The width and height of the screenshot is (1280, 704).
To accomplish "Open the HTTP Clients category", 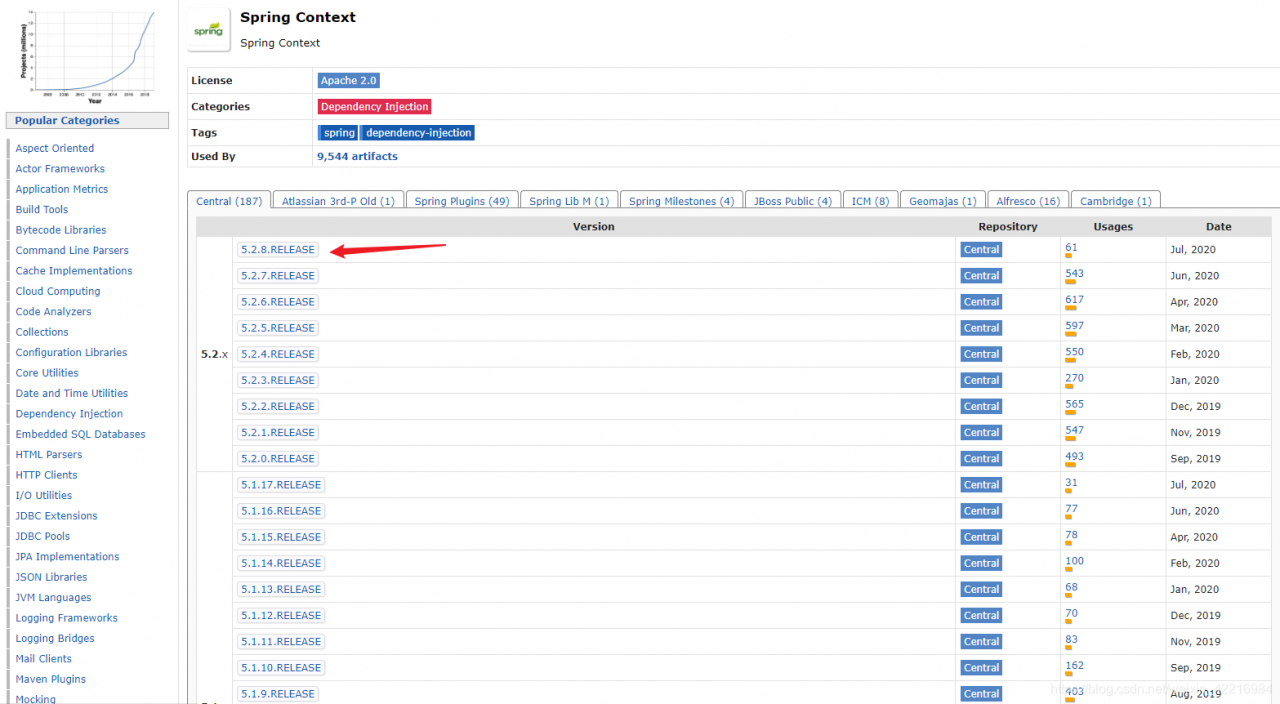I will 46,475.
